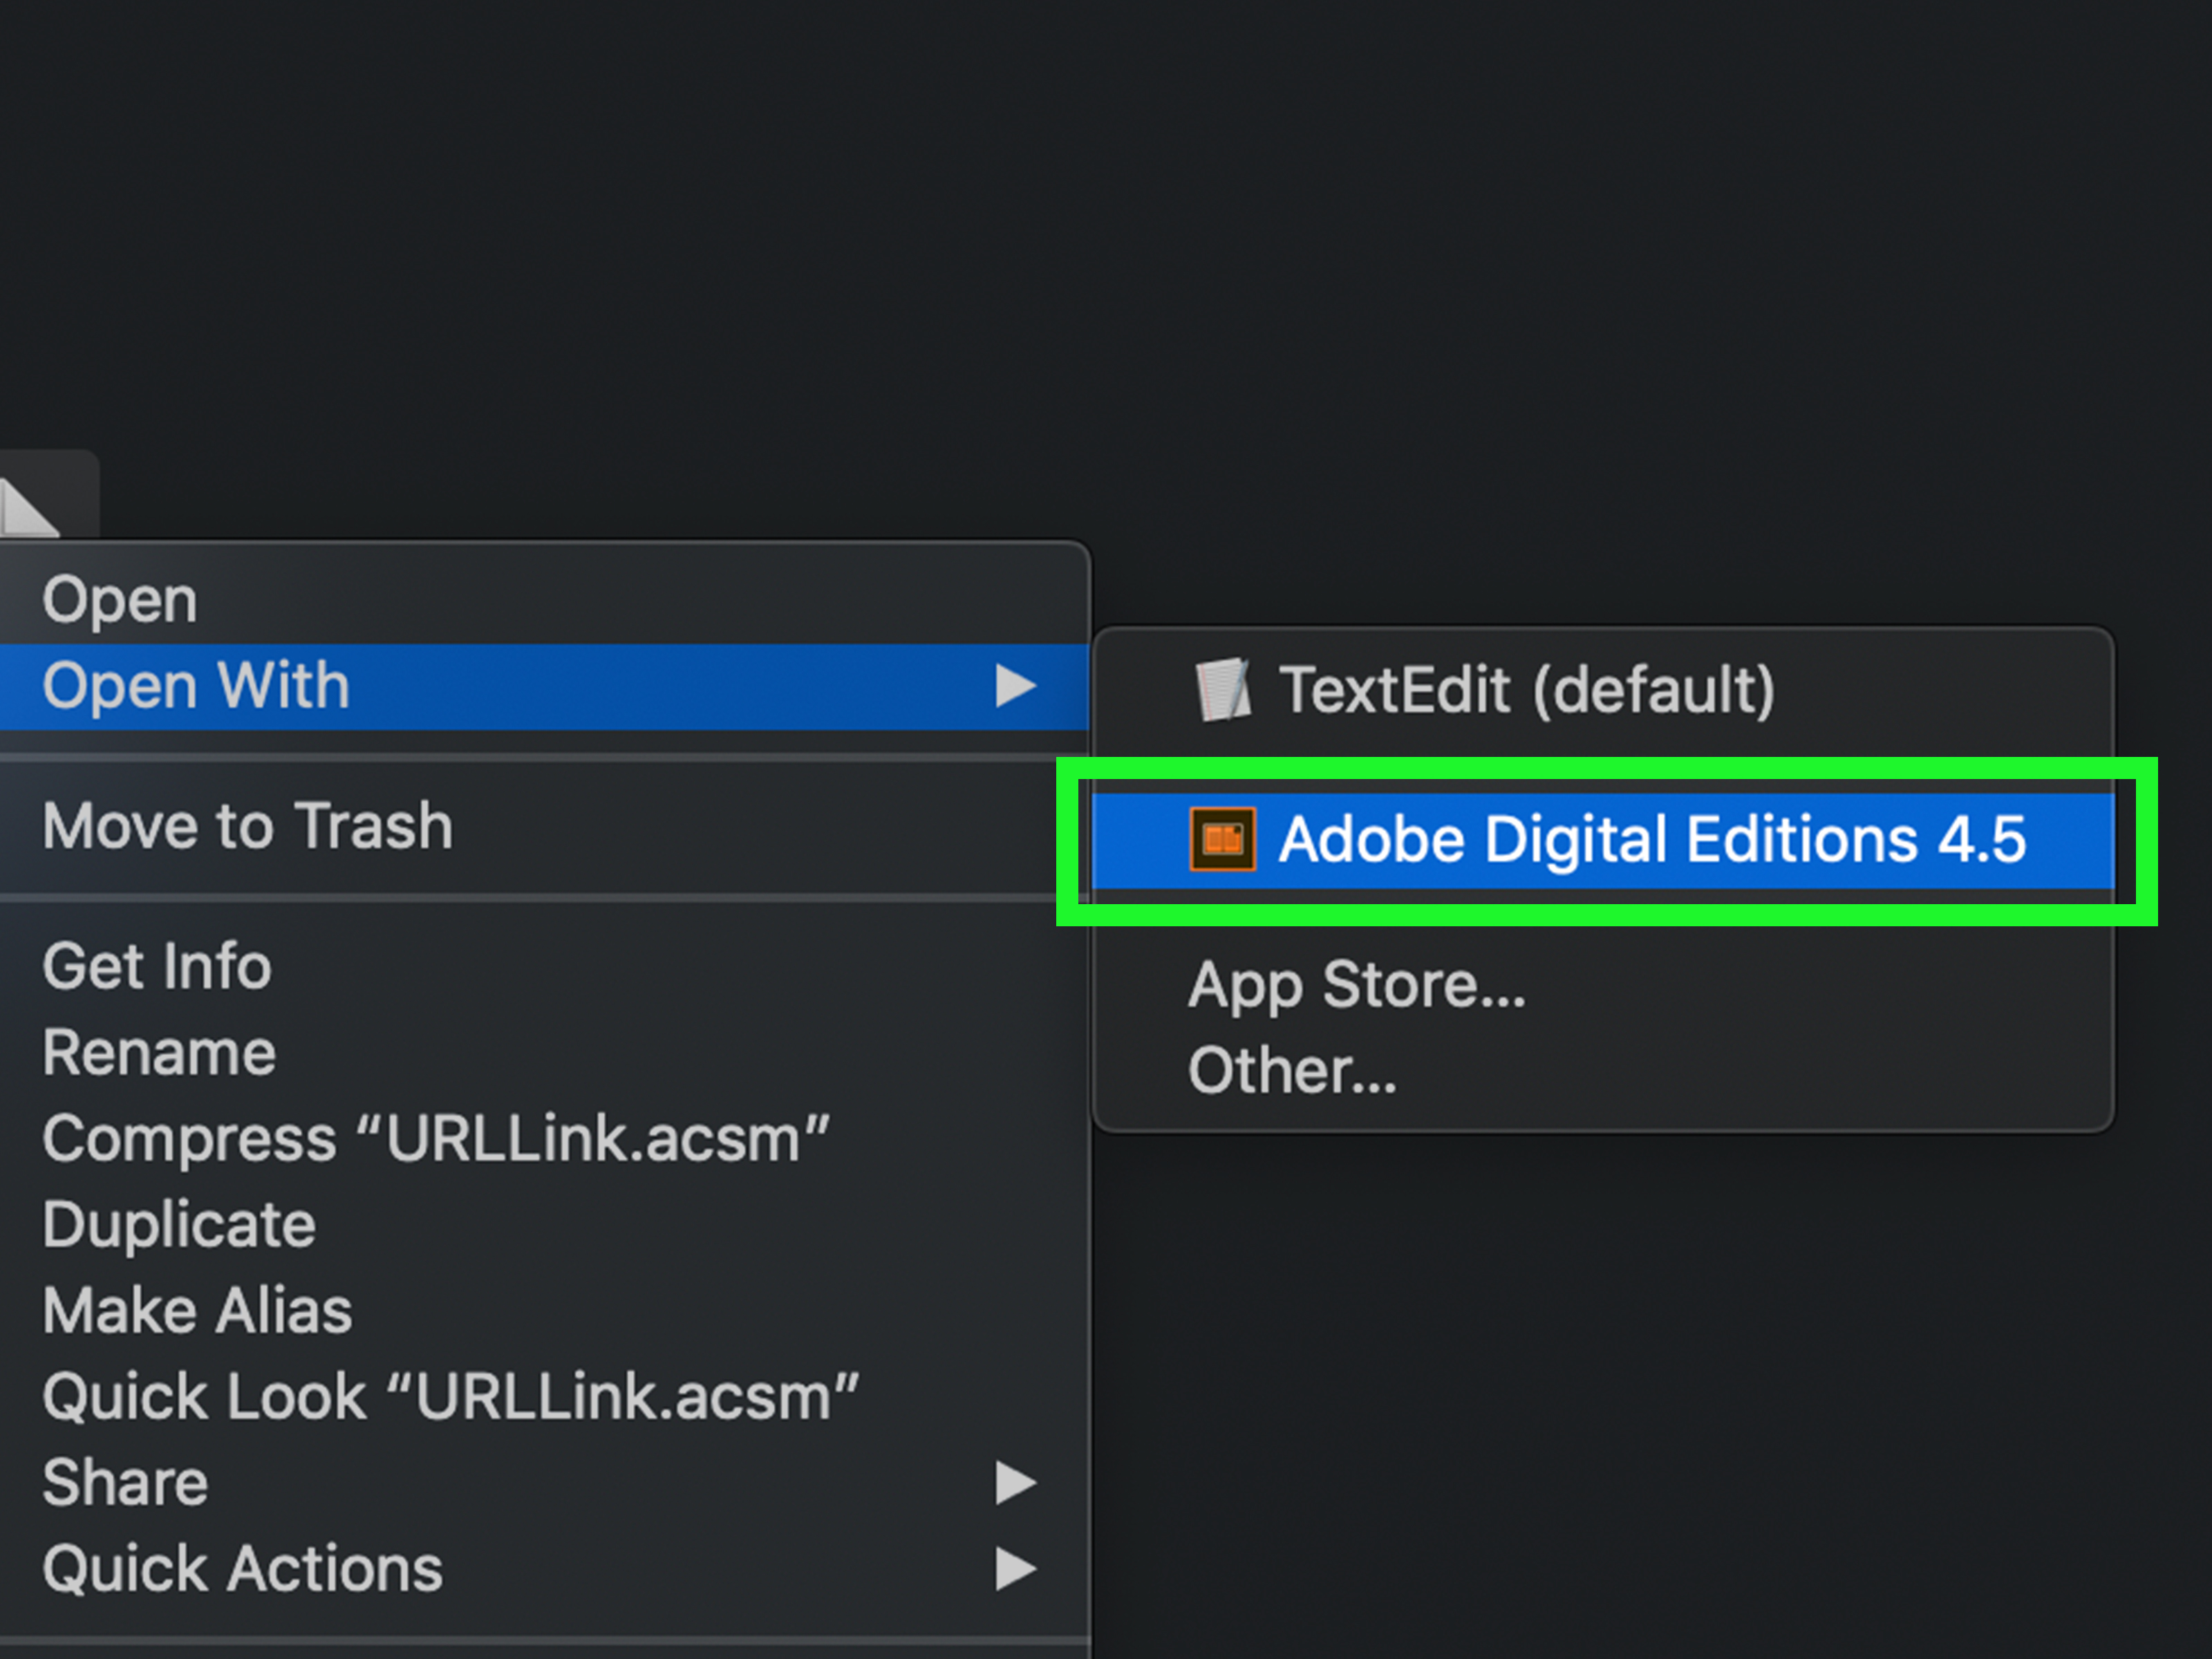Choose Open from the context menu
Image resolution: width=2212 pixels, height=1659 pixels.
[x=544, y=600]
